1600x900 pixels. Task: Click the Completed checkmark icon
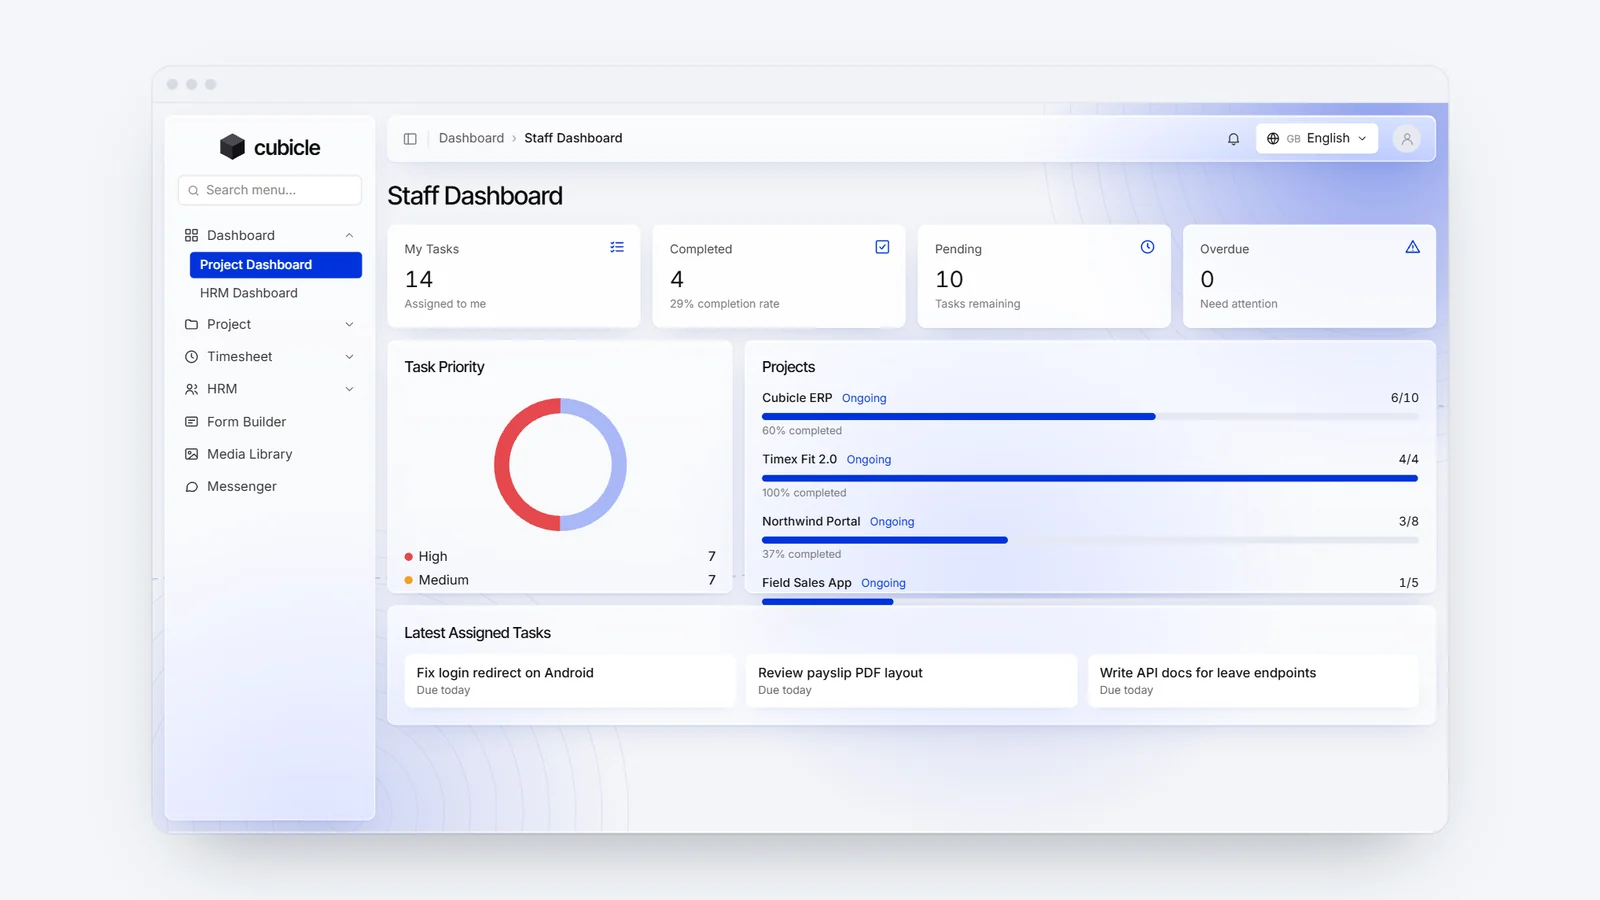click(882, 247)
